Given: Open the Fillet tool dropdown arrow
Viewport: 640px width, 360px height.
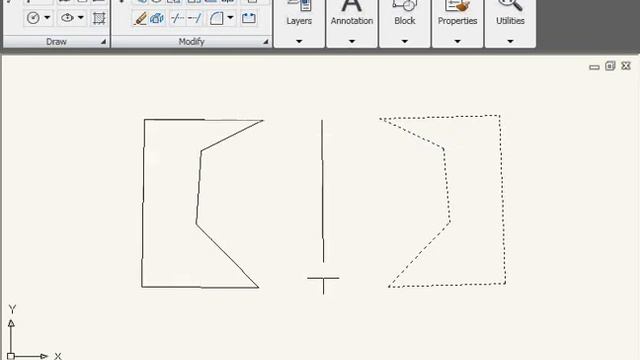Looking at the screenshot, I should coord(230,18).
